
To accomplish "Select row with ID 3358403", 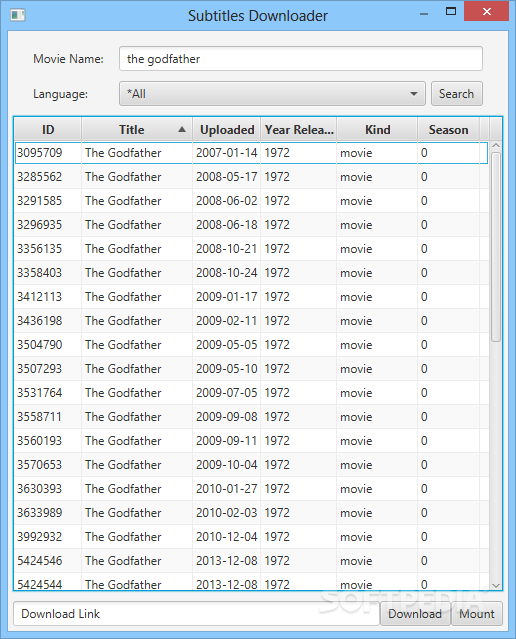I will (x=251, y=273).
